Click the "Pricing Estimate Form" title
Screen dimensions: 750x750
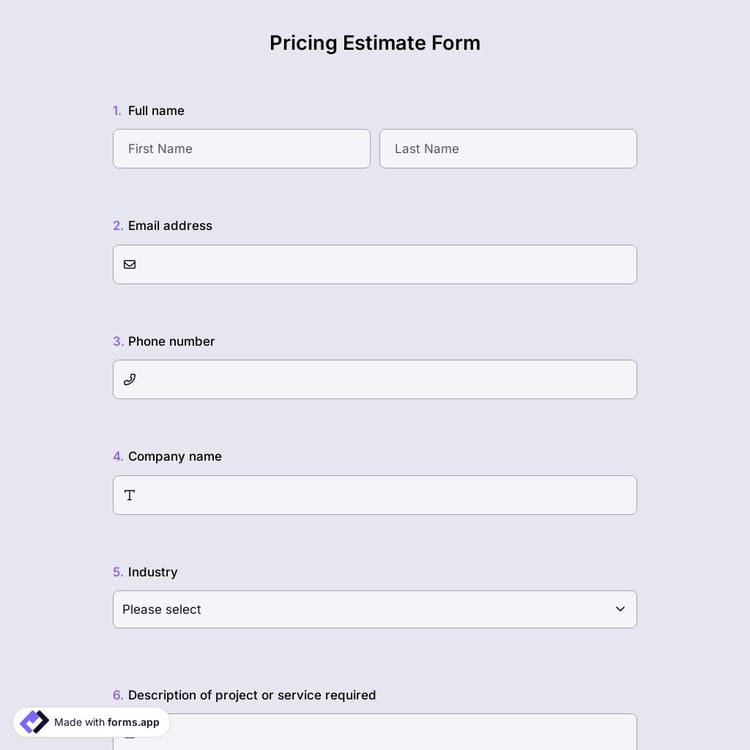point(375,43)
